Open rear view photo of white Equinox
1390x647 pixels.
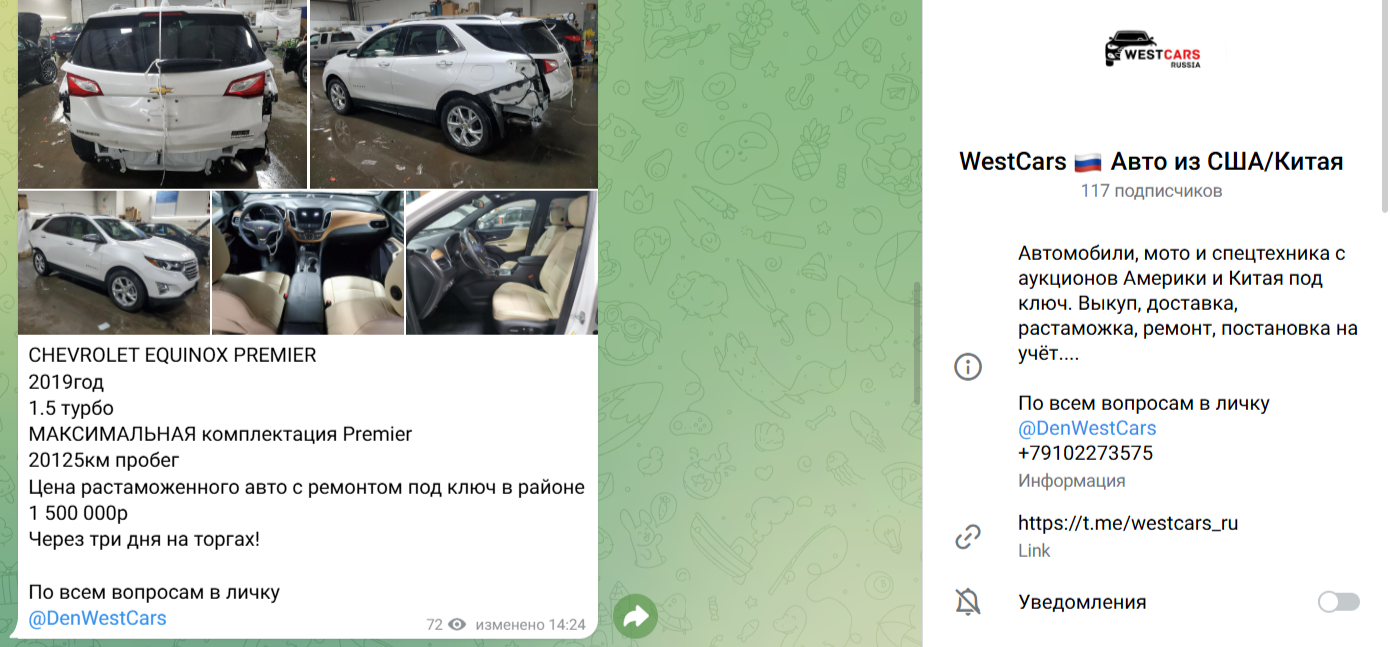162,94
